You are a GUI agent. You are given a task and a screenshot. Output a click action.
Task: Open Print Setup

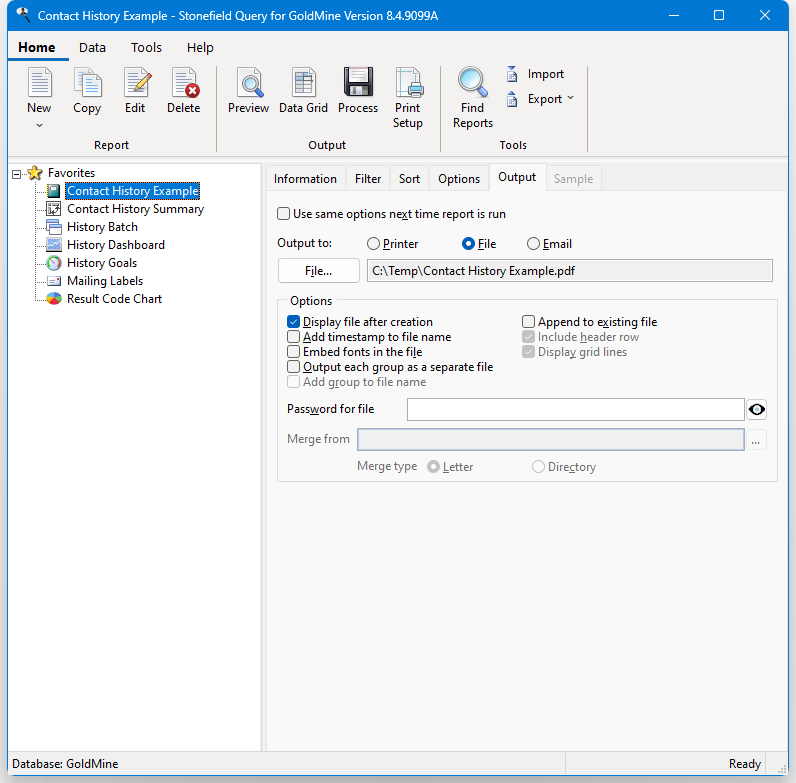tap(409, 82)
